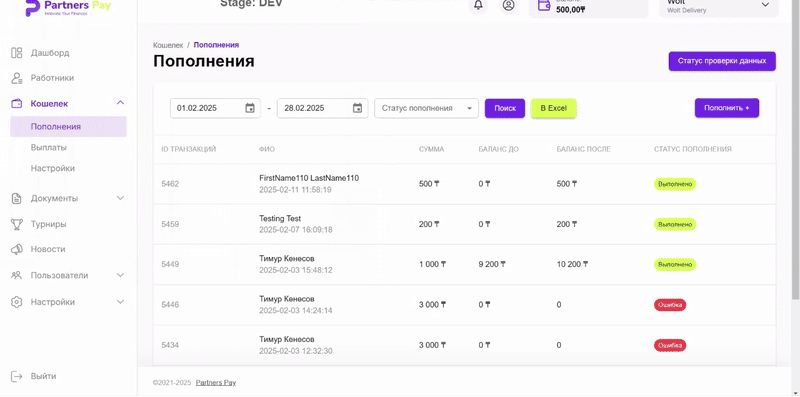Click the ФИО column header
Image resolution: width=800 pixels, height=397 pixels.
pos(267,150)
